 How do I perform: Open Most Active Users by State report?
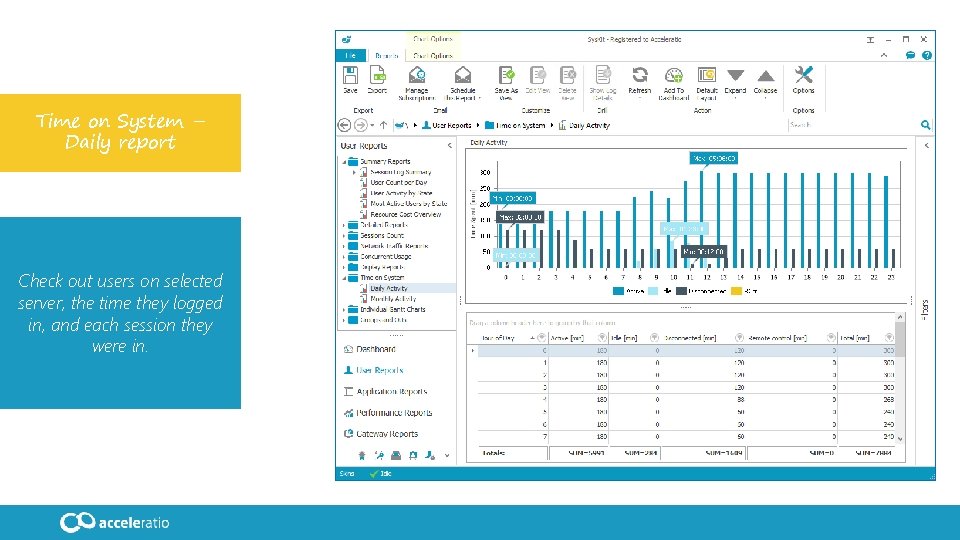(x=408, y=203)
